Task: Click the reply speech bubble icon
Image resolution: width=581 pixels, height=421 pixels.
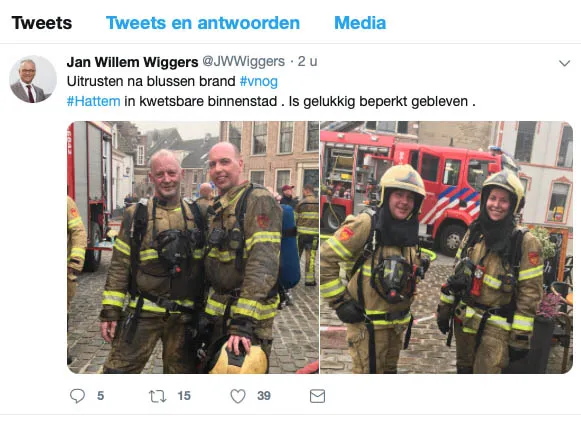Action: (x=77, y=396)
